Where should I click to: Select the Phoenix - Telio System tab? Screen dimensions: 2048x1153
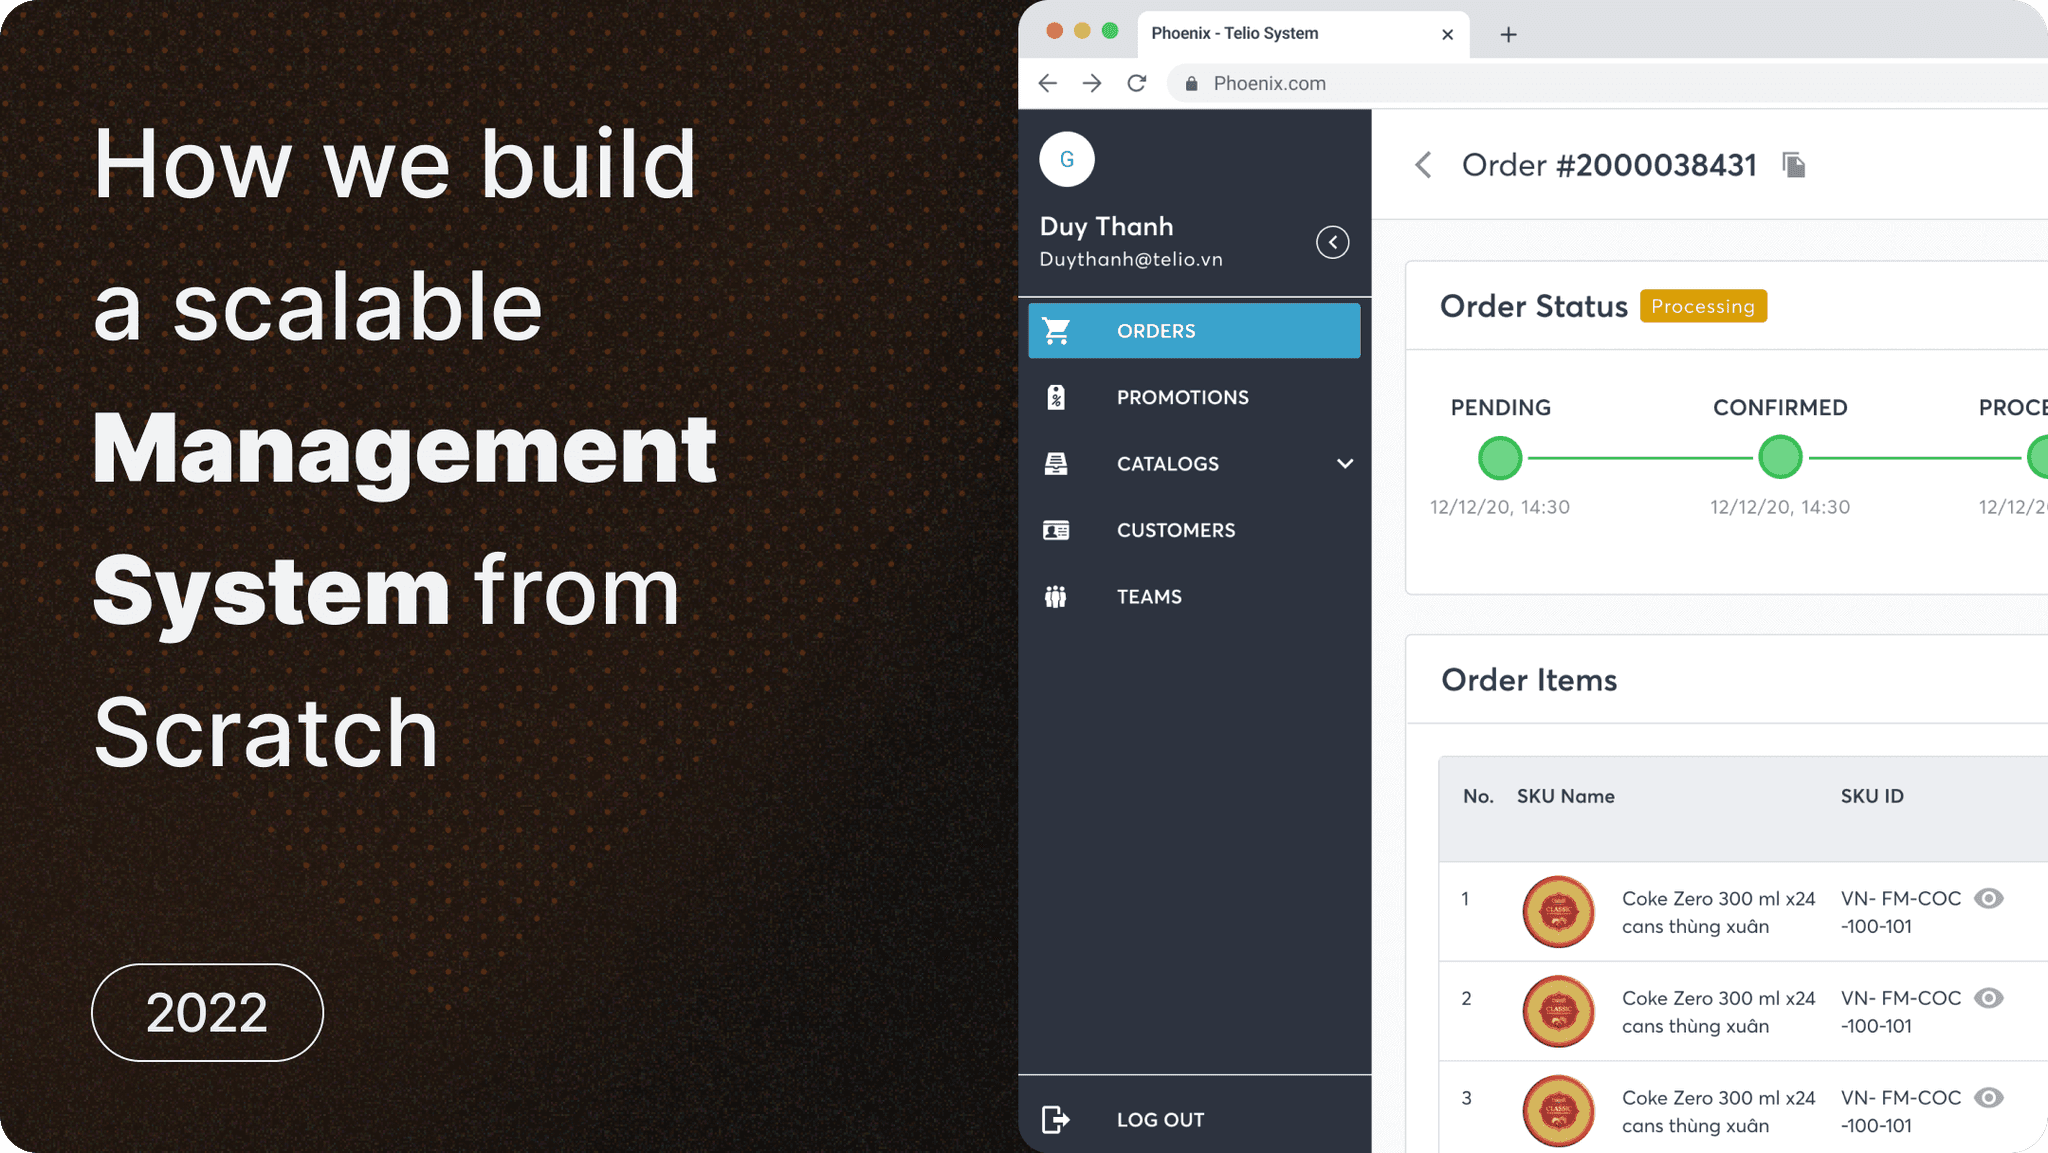point(1235,33)
